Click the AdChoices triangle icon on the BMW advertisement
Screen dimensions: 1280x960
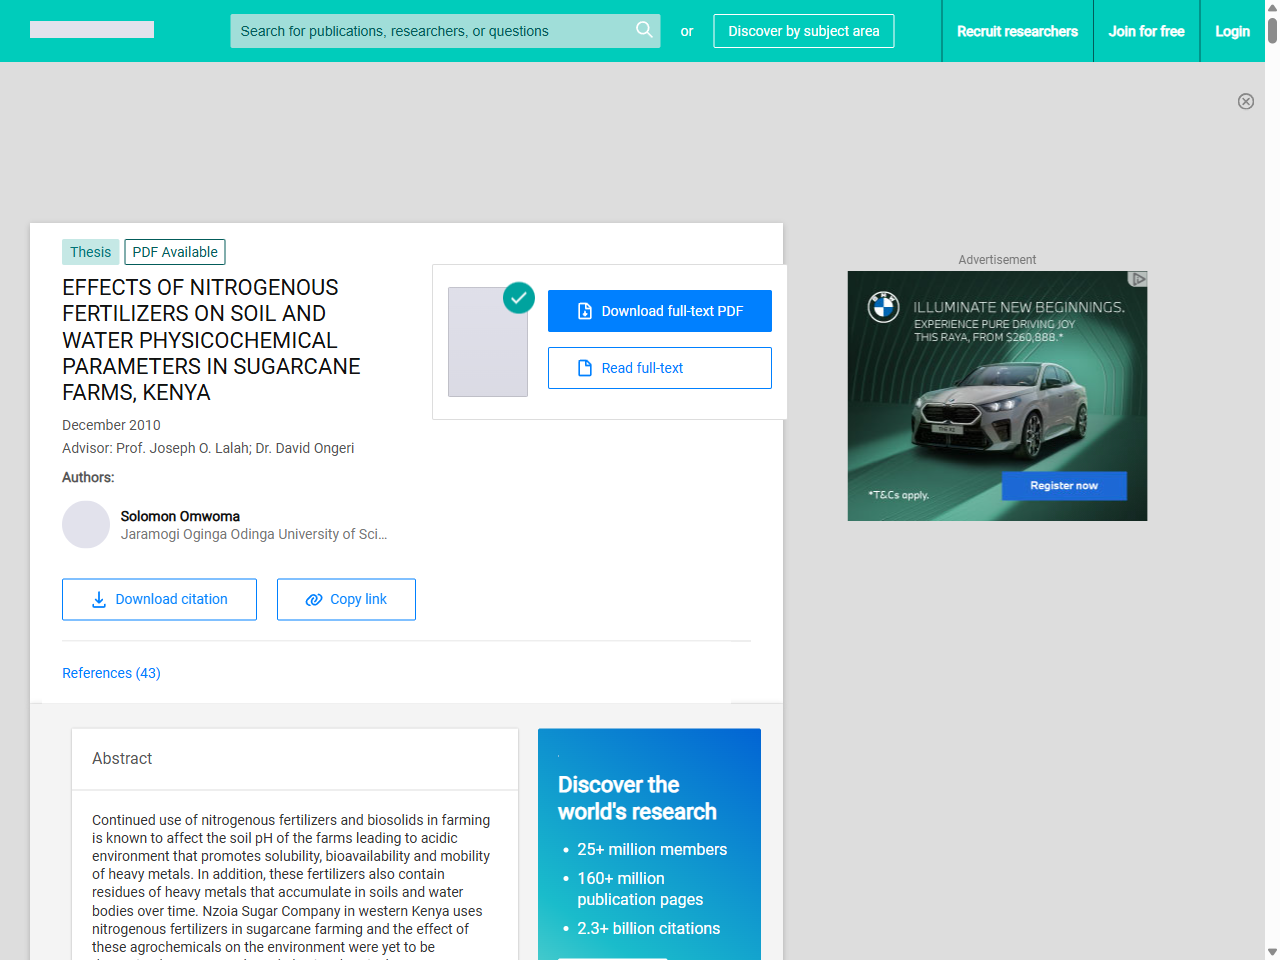pyautogui.click(x=1139, y=279)
